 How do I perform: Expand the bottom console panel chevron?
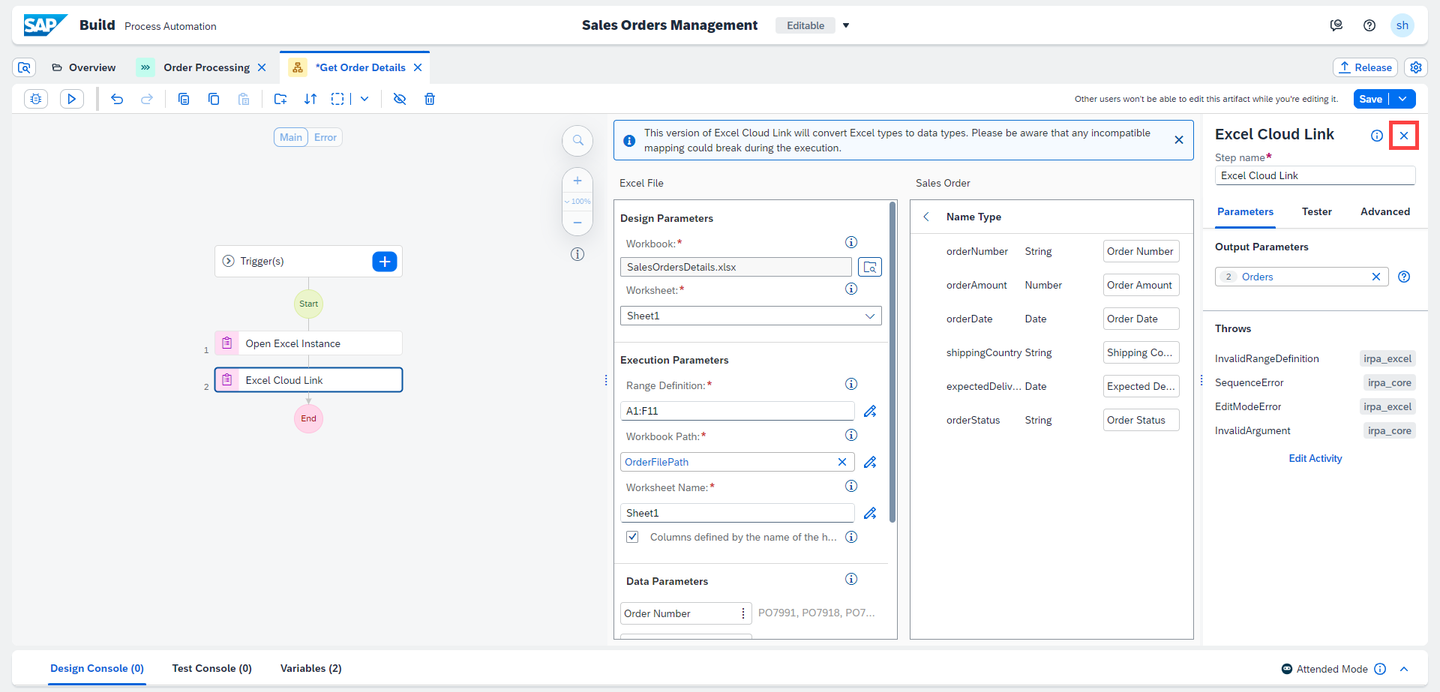tap(1404, 669)
